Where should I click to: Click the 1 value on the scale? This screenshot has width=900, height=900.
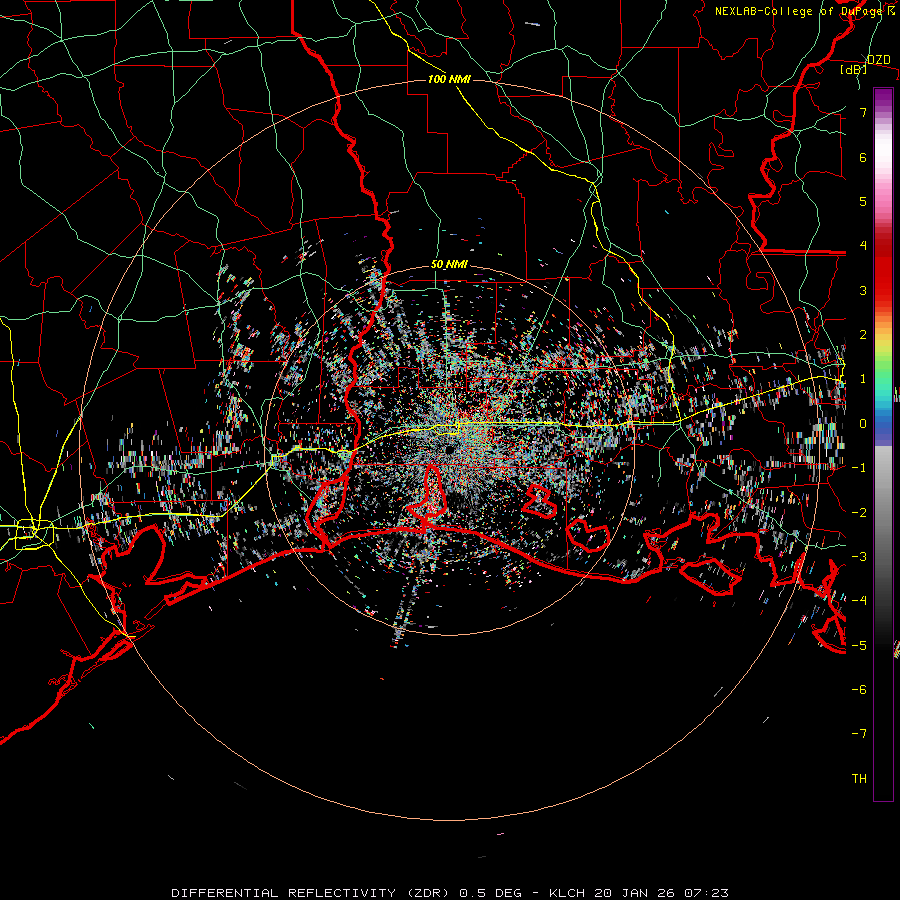click(x=863, y=379)
